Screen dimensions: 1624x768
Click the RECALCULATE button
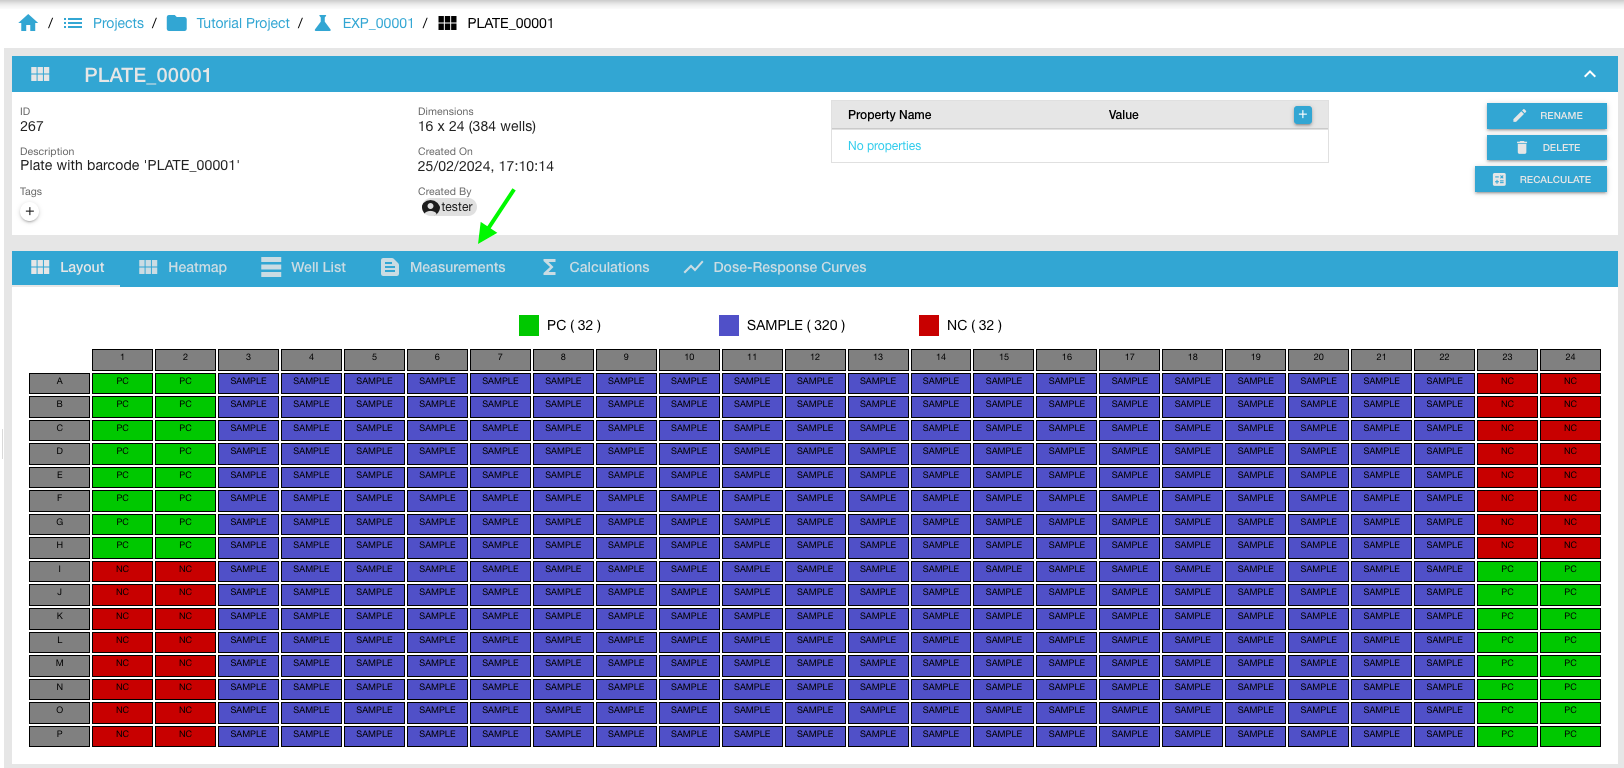tap(1540, 180)
